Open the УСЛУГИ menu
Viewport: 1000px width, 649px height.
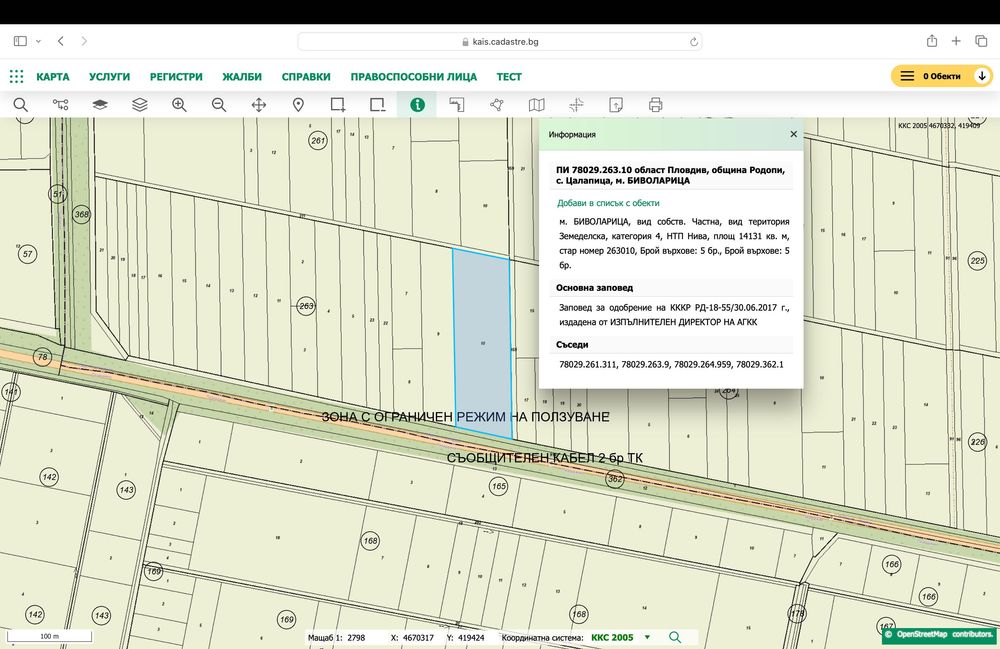(109, 76)
